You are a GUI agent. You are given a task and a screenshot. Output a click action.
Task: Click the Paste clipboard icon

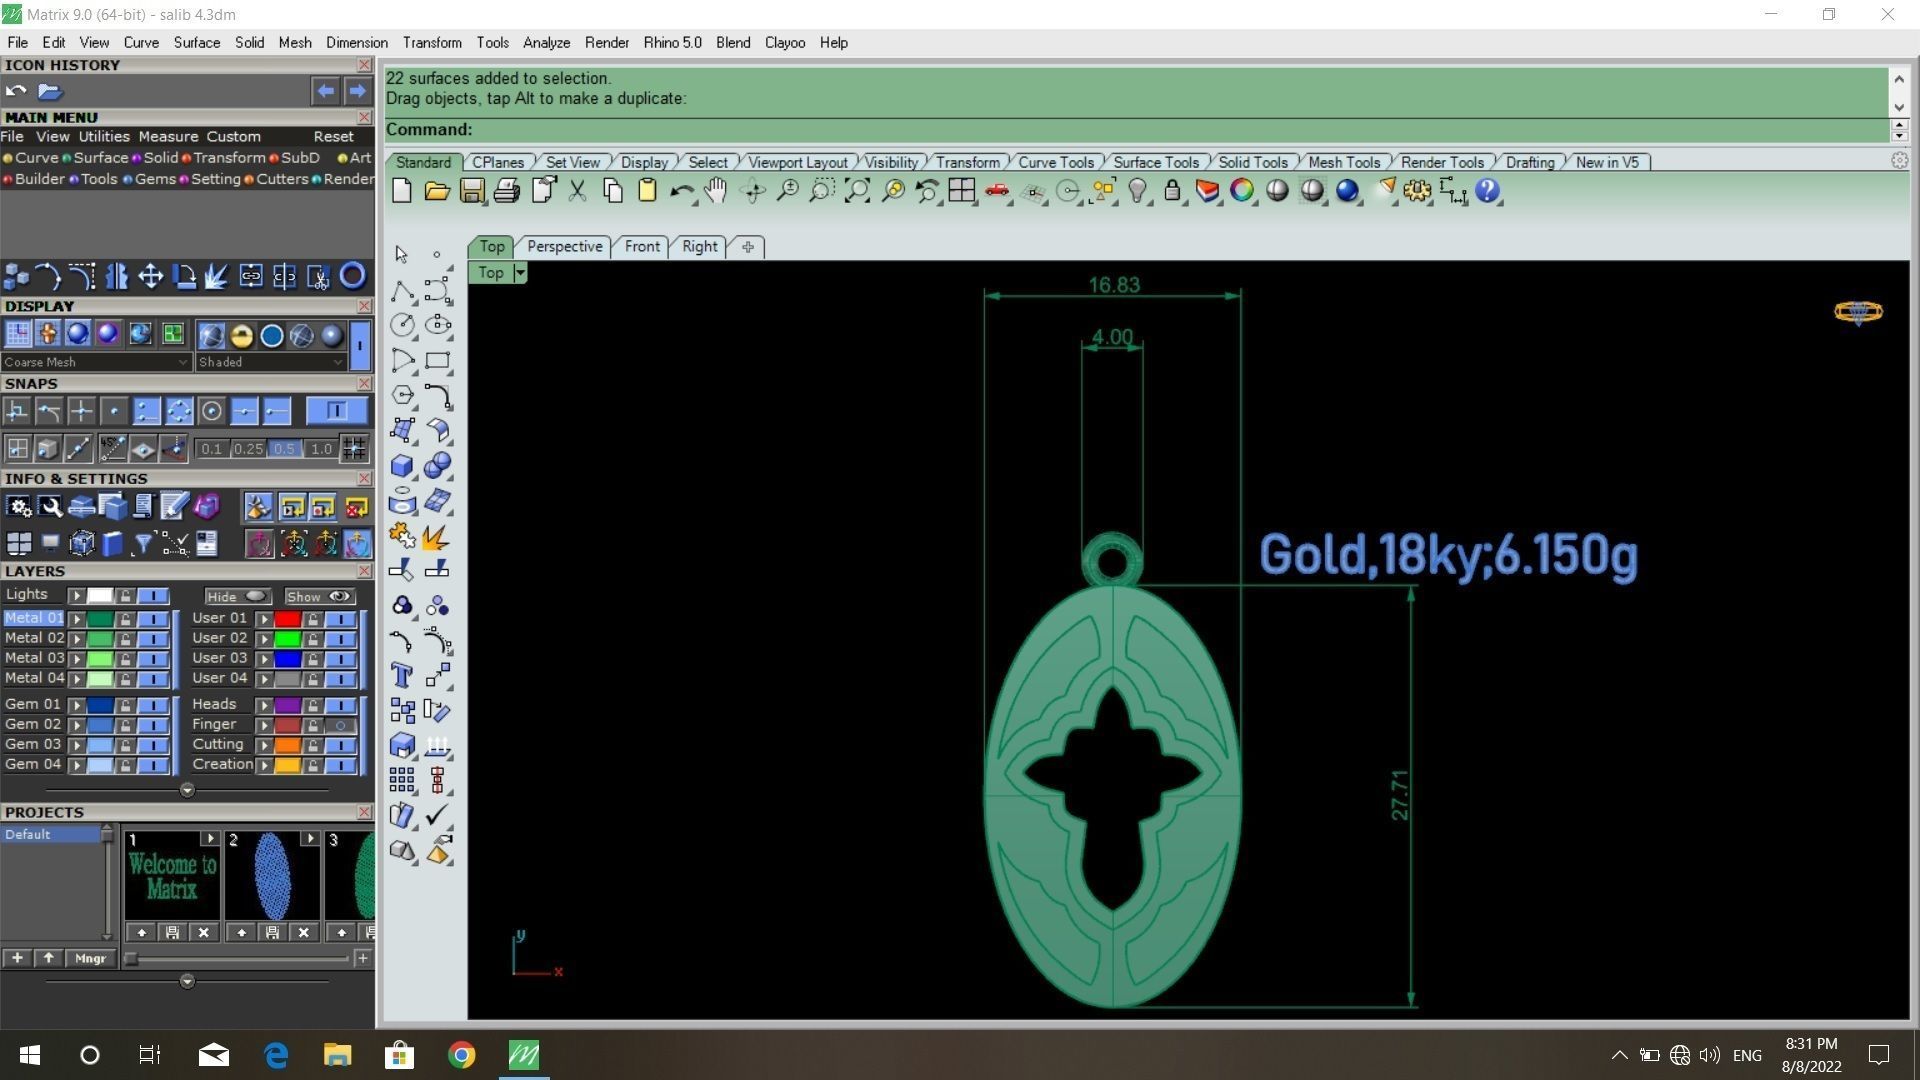[x=647, y=191]
